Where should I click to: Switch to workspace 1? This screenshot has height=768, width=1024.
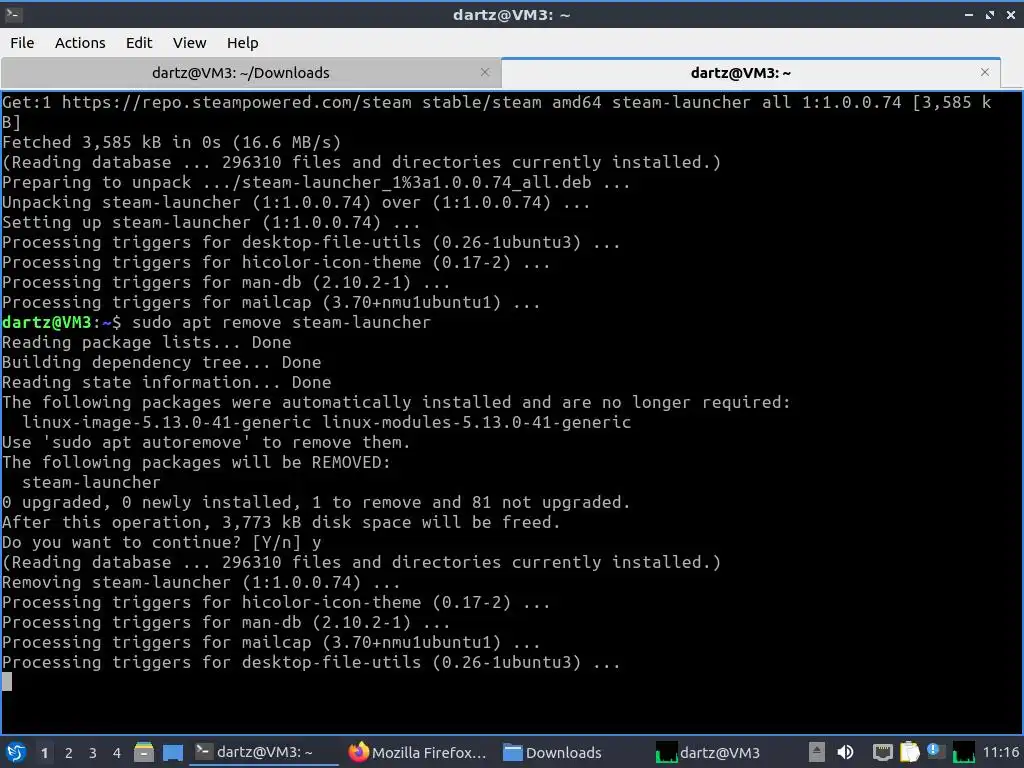(x=44, y=753)
